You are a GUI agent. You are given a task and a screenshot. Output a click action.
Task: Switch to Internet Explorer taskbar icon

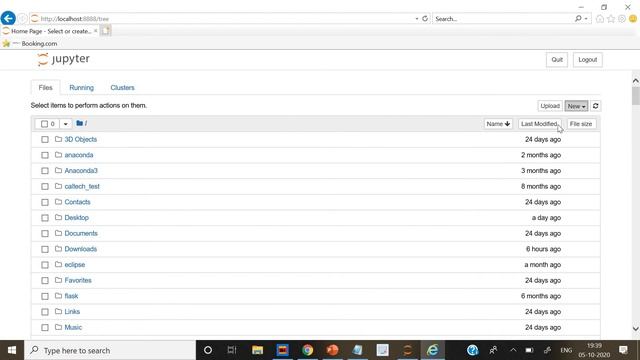point(432,350)
